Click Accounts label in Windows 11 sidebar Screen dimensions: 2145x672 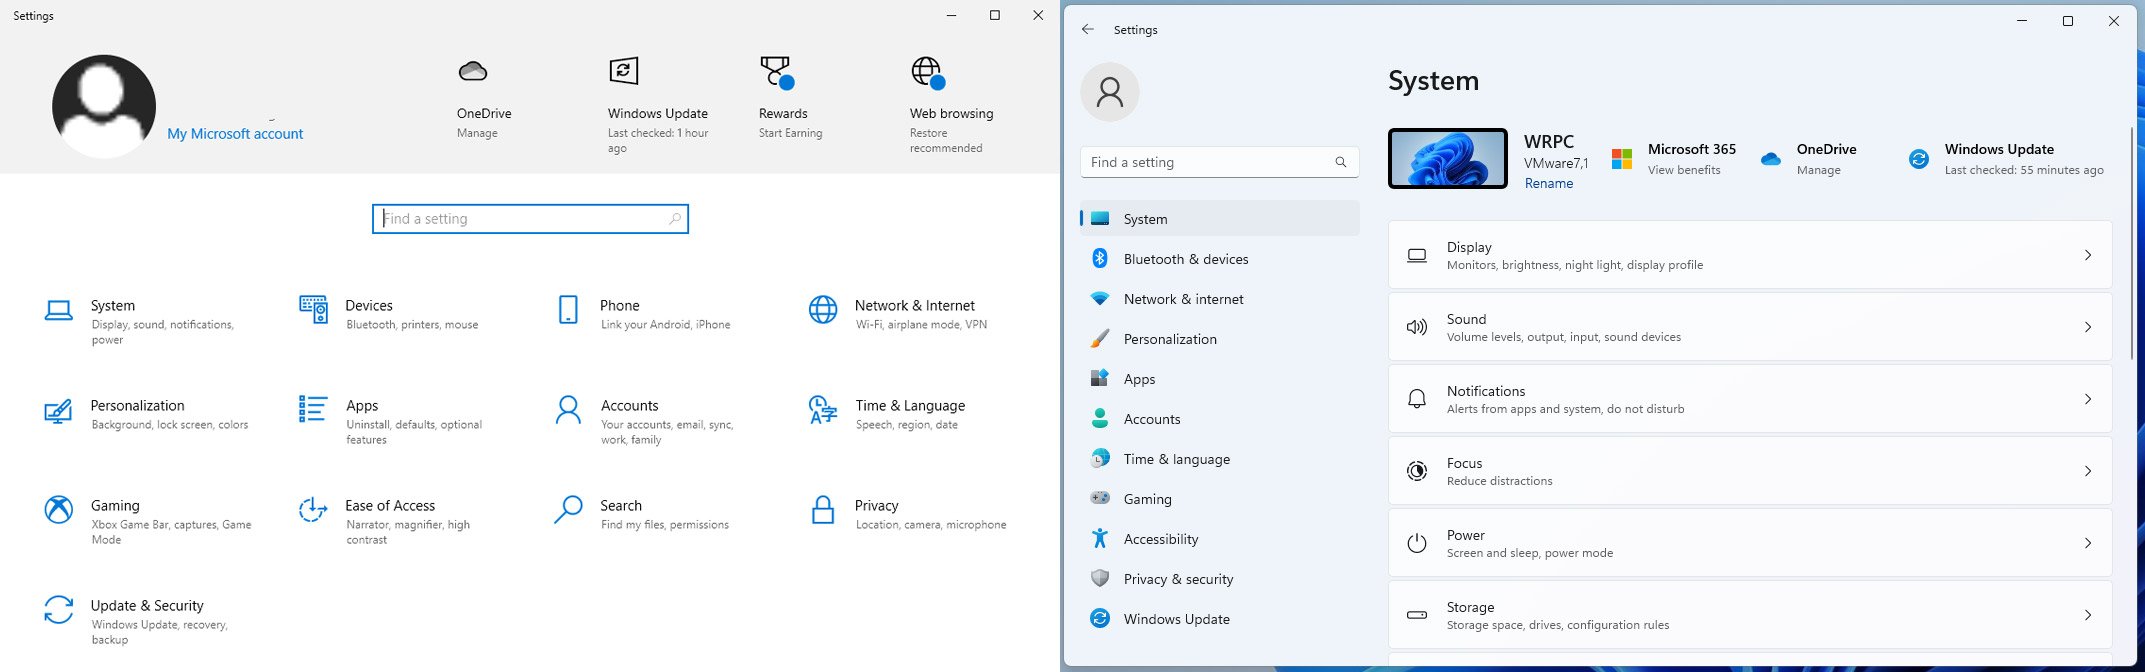[x=1152, y=420]
